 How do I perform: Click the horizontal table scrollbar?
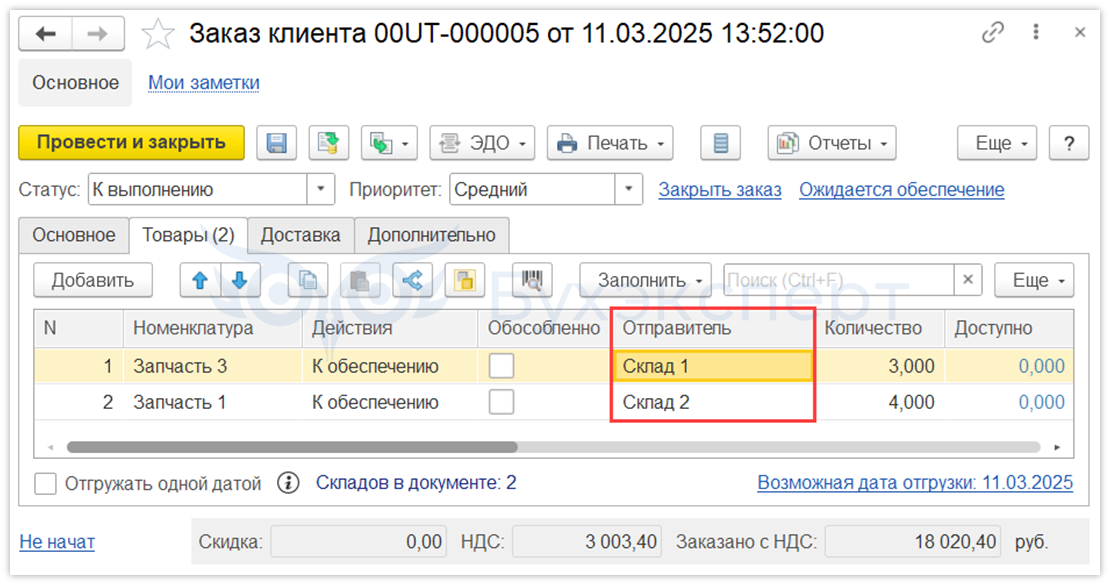(292, 448)
